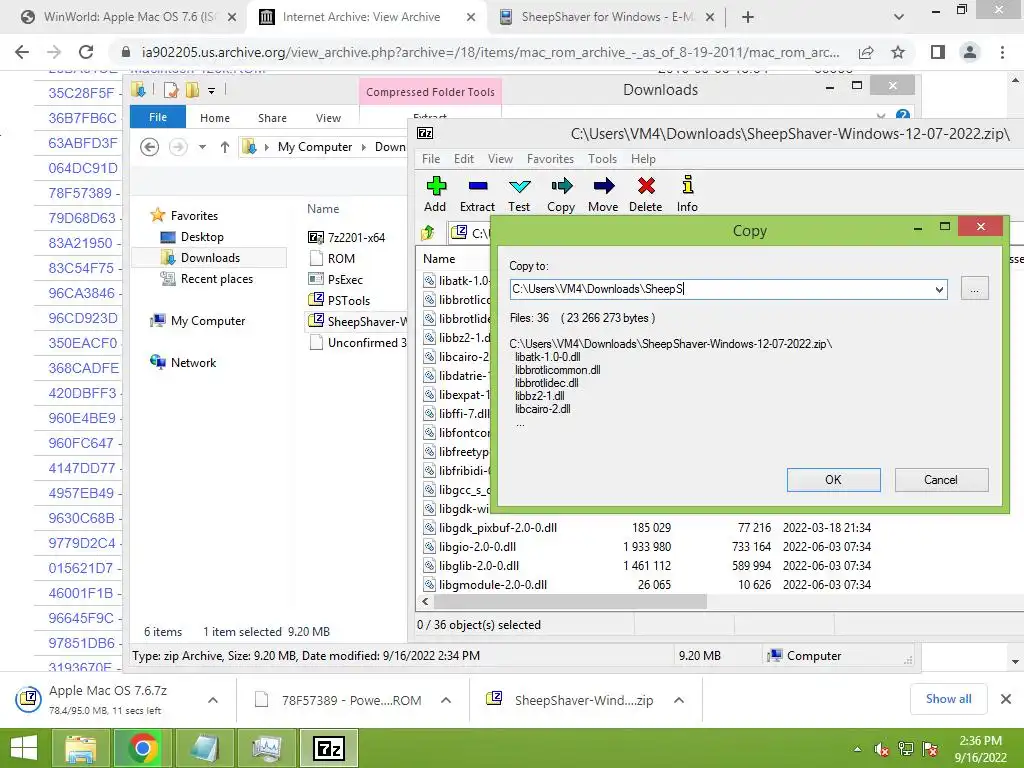This screenshot has width=1024, height=768.
Task: Click Chrome's back navigation arrow
Action: pyautogui.click(x=22, y=52)
